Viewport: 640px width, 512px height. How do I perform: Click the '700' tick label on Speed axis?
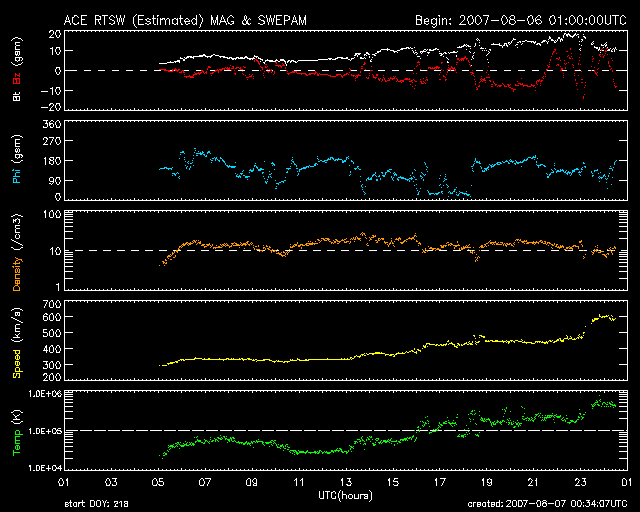pyautogui.click(x=52, y=304)
